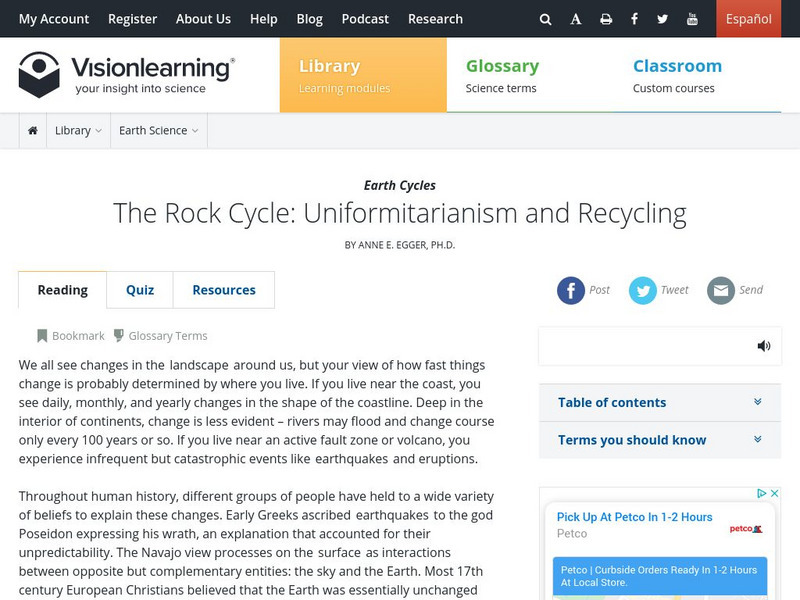Open the font size icon
The height and width of the screenshot is (600, 800).
tap(576, 19)
